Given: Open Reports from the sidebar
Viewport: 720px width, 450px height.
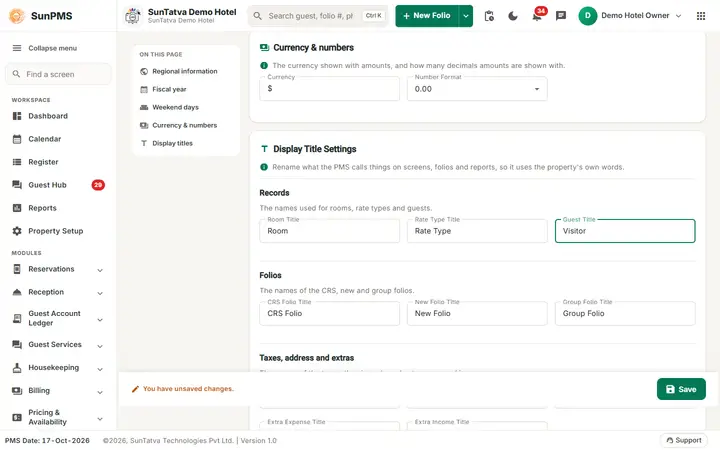Looking at the screenshot, I should click(58, 208).
